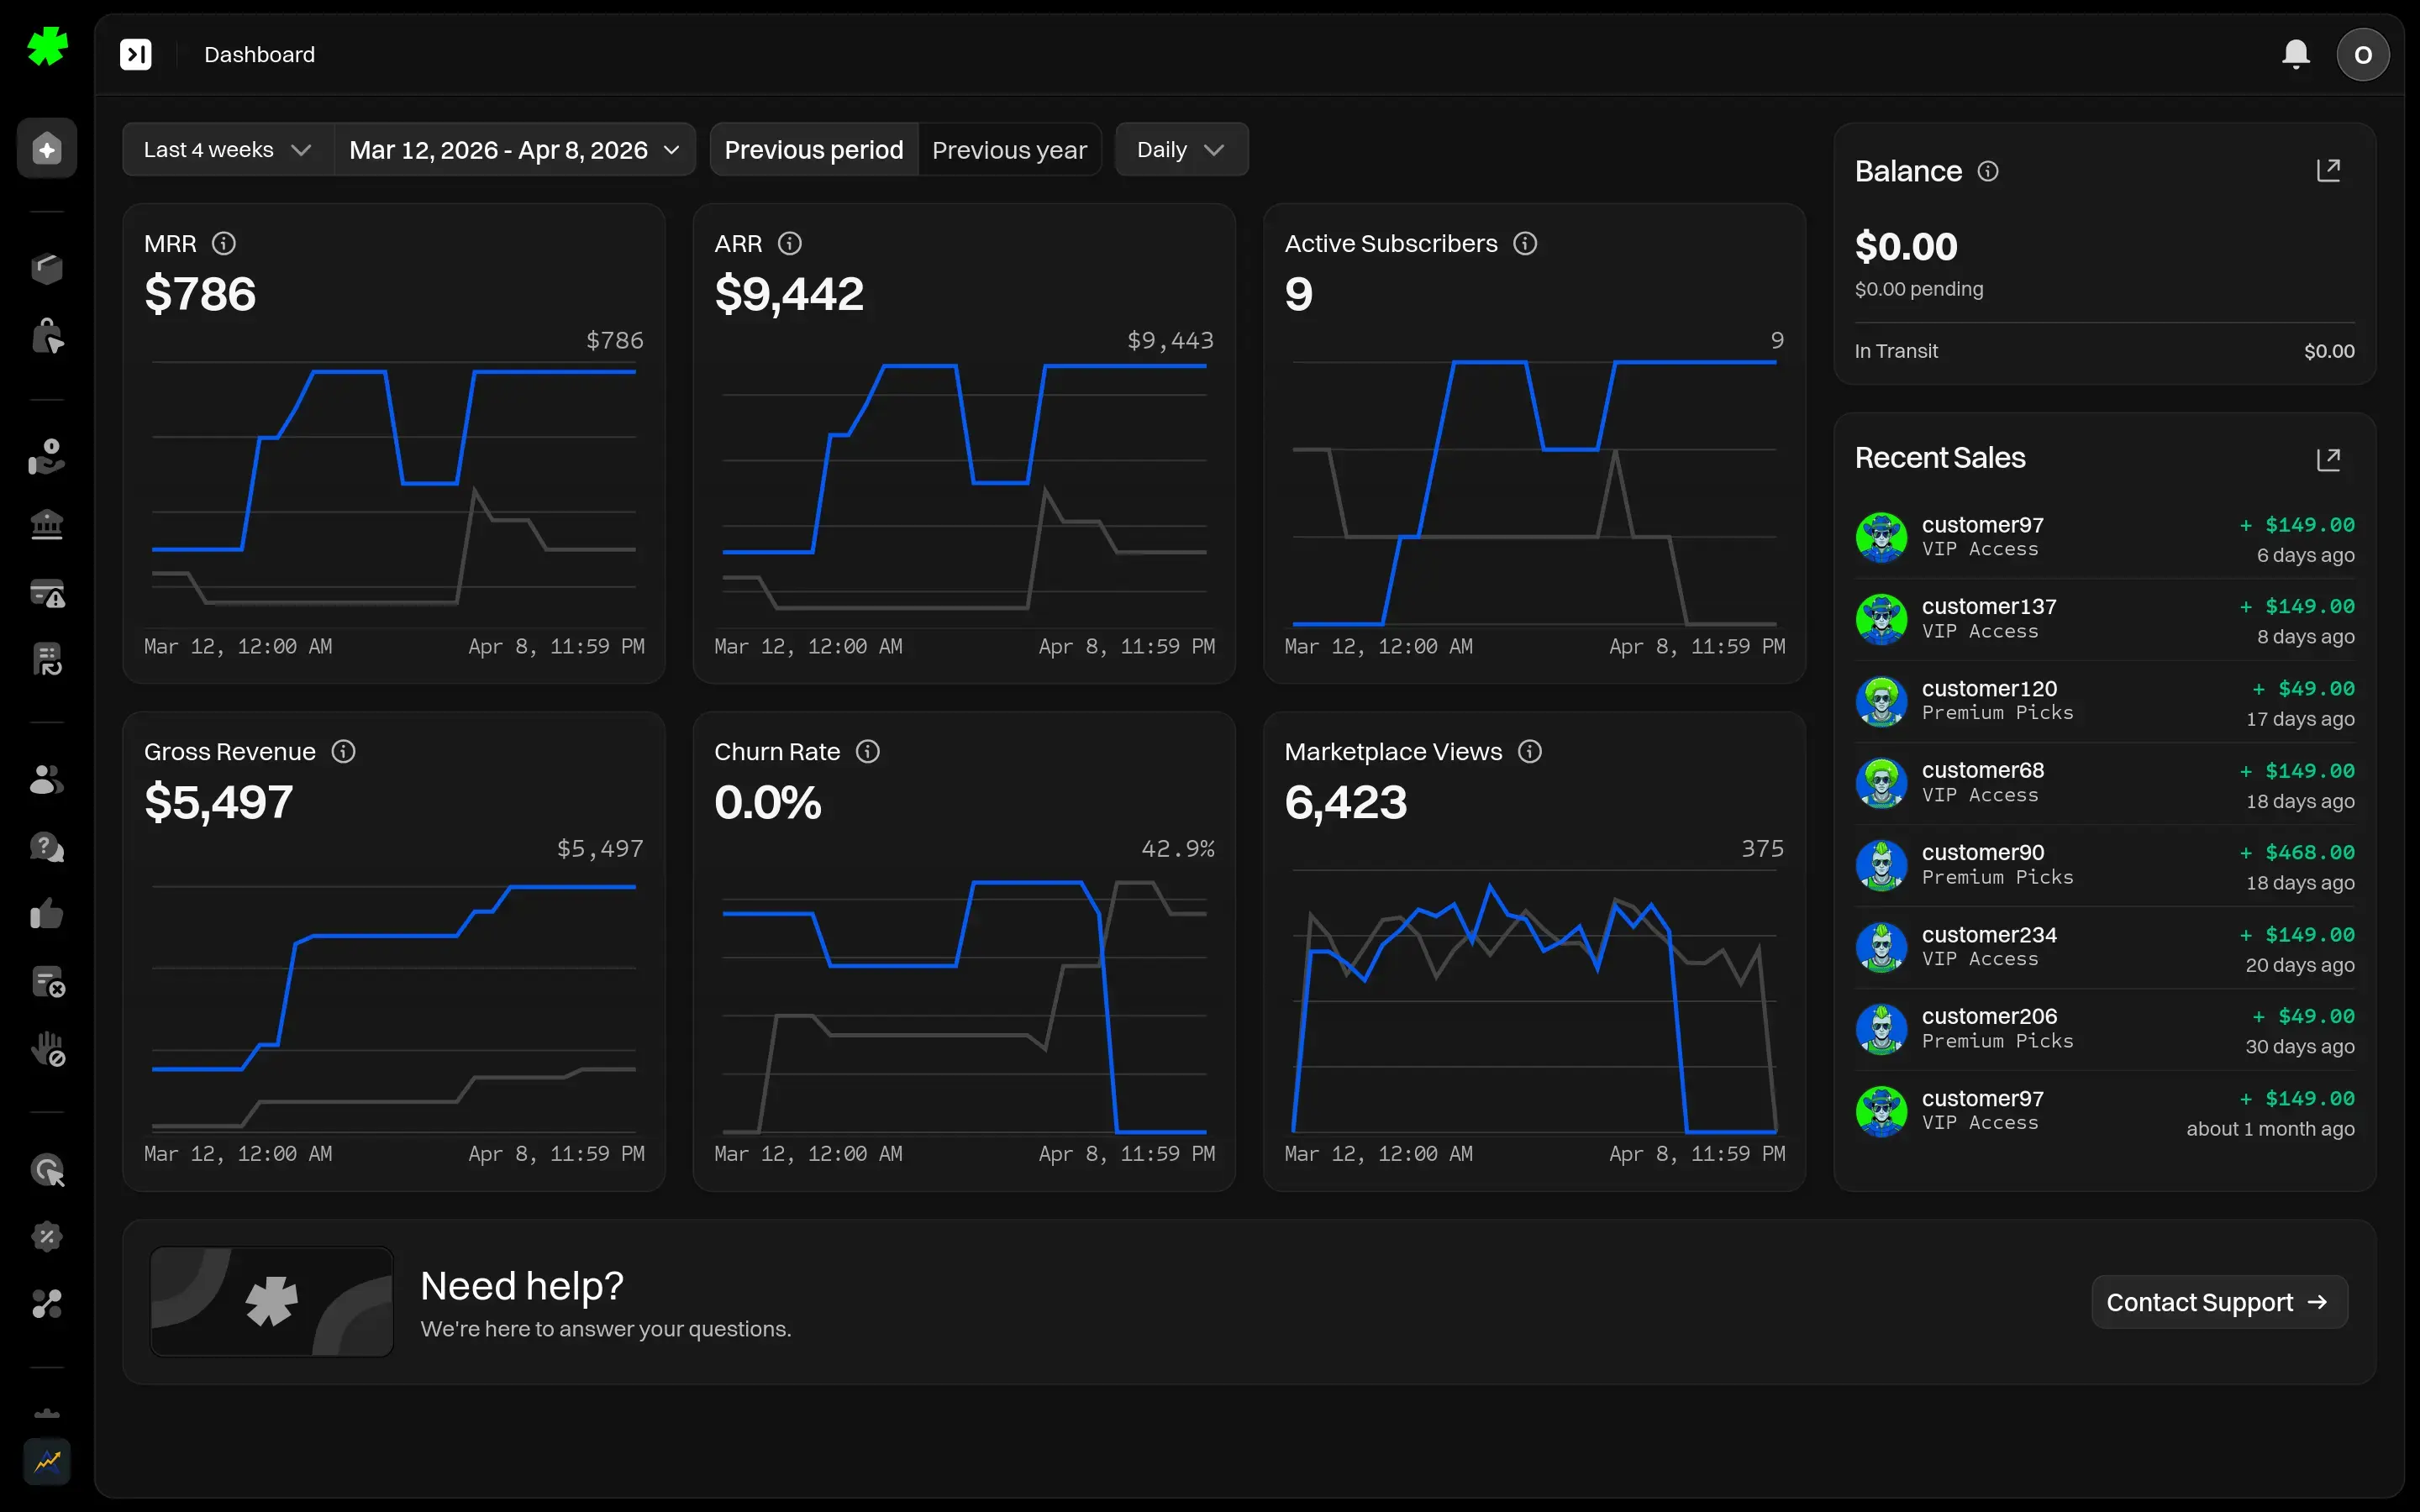Change granularity using the Daily dropdown

pyautogui.click(x=1181, y=149)
